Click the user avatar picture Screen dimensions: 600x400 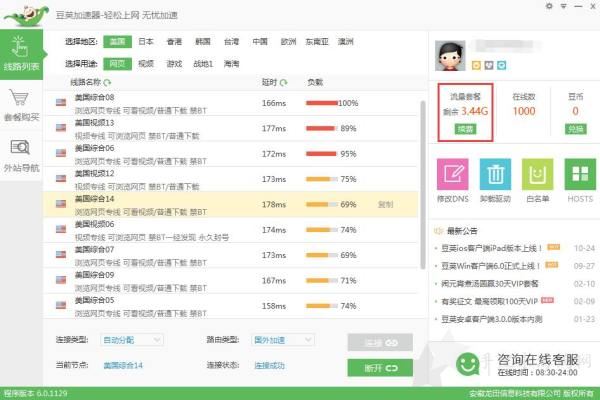[450, 56]
